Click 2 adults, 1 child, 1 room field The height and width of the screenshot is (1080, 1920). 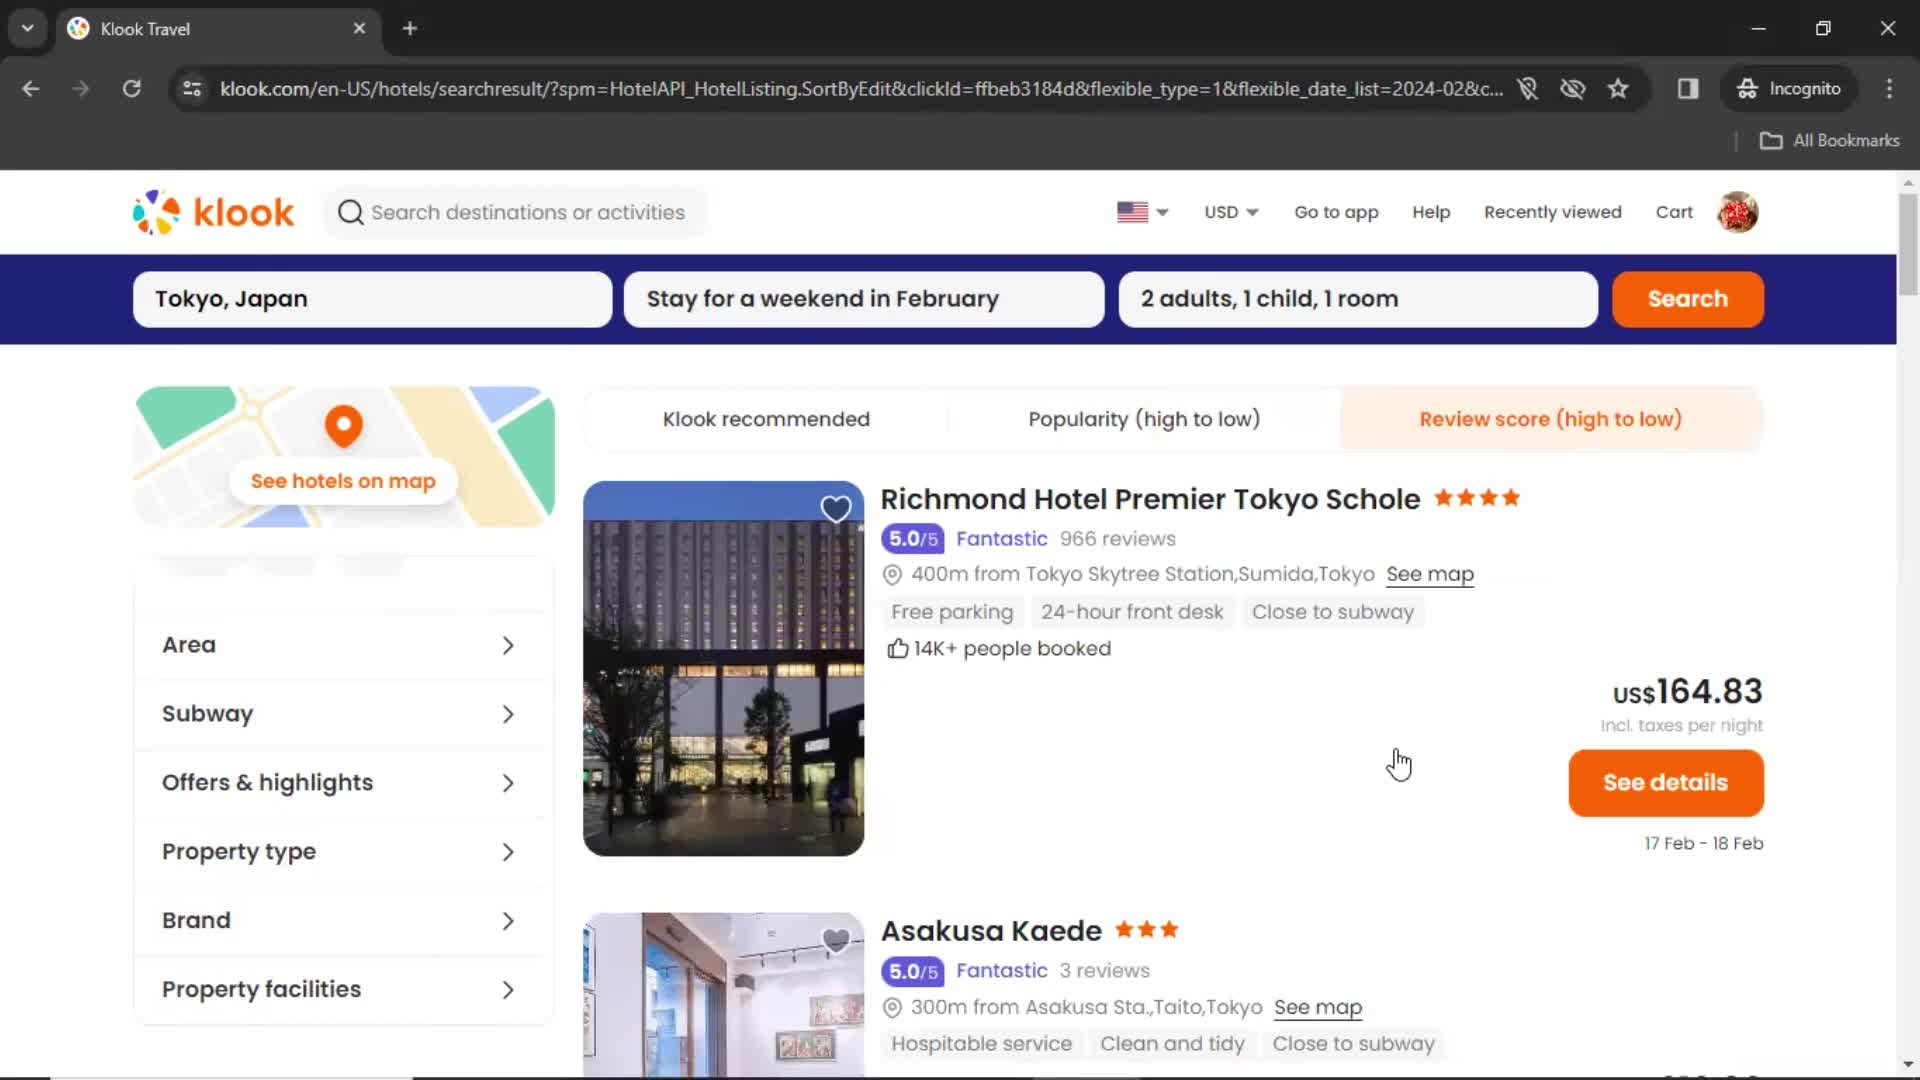[x=1358, y=299]
